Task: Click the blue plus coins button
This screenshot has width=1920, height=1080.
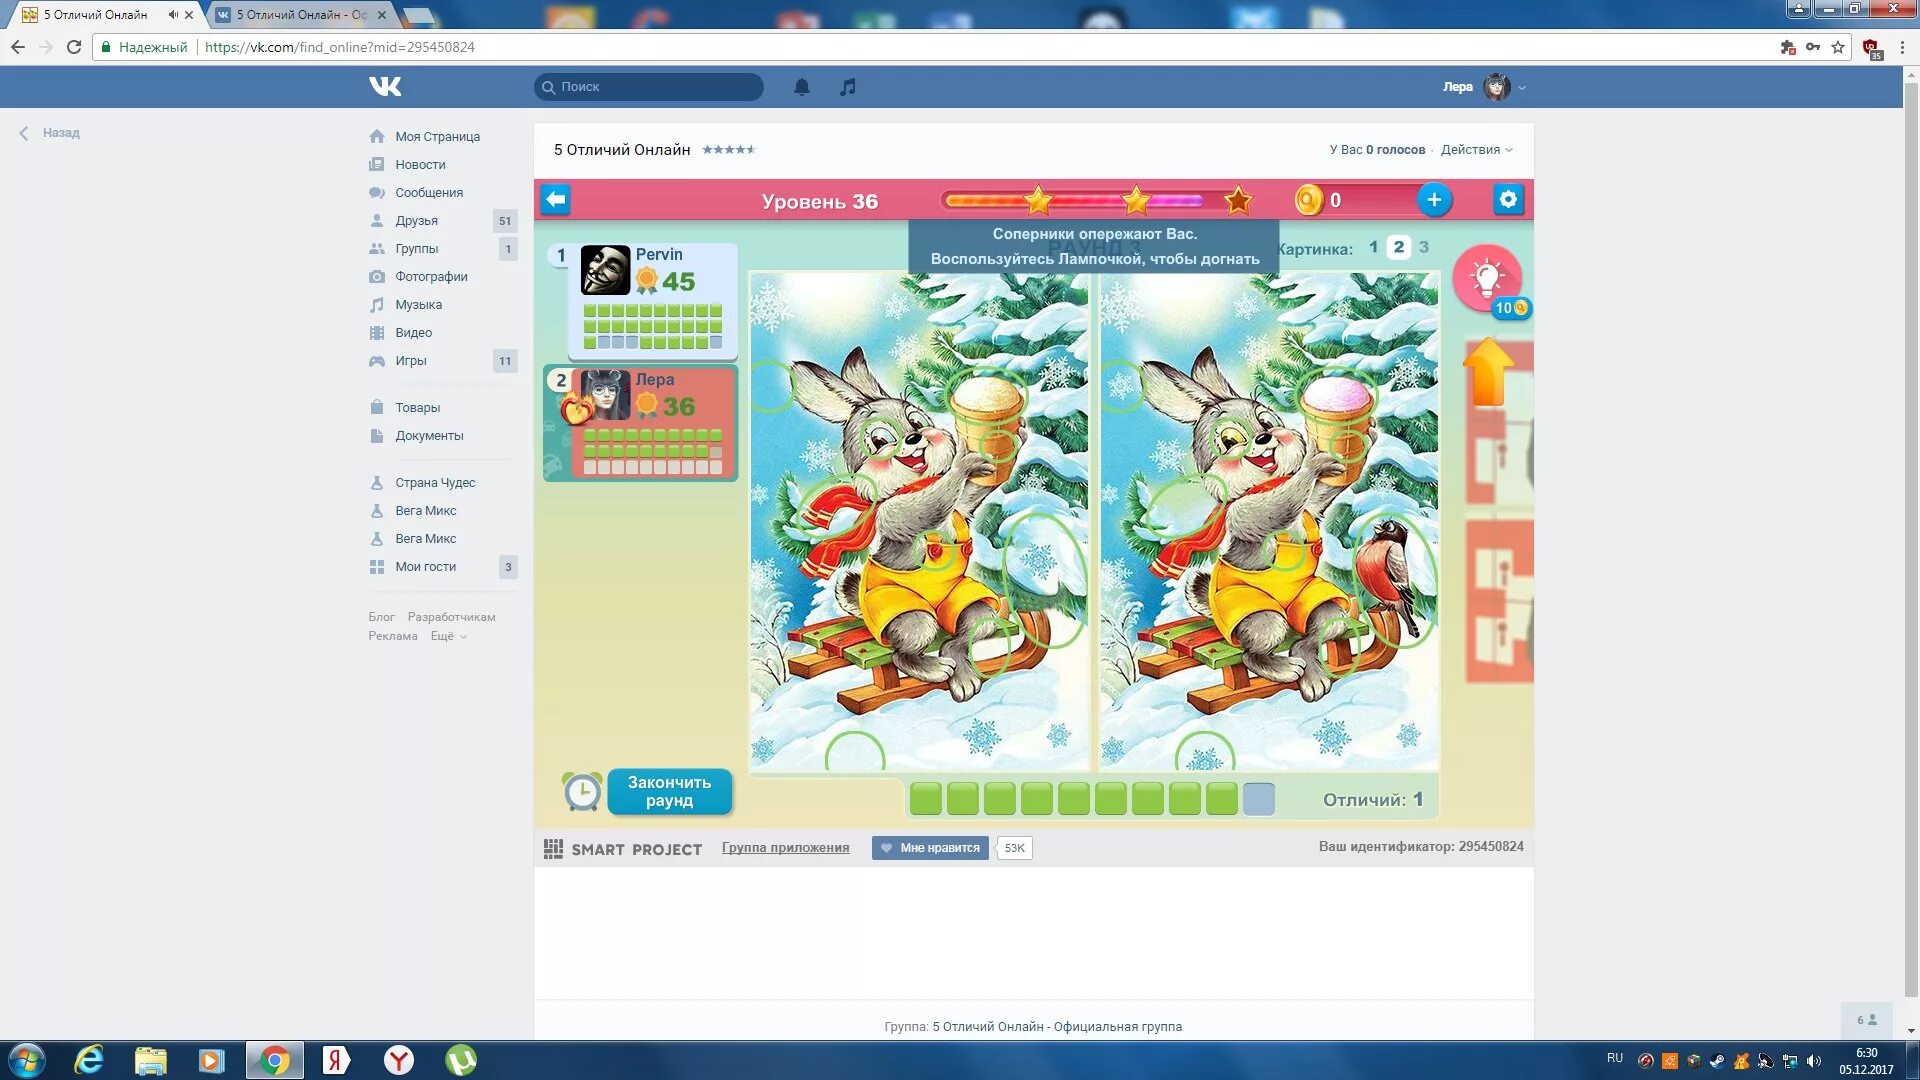Action: pos(1434,200)
